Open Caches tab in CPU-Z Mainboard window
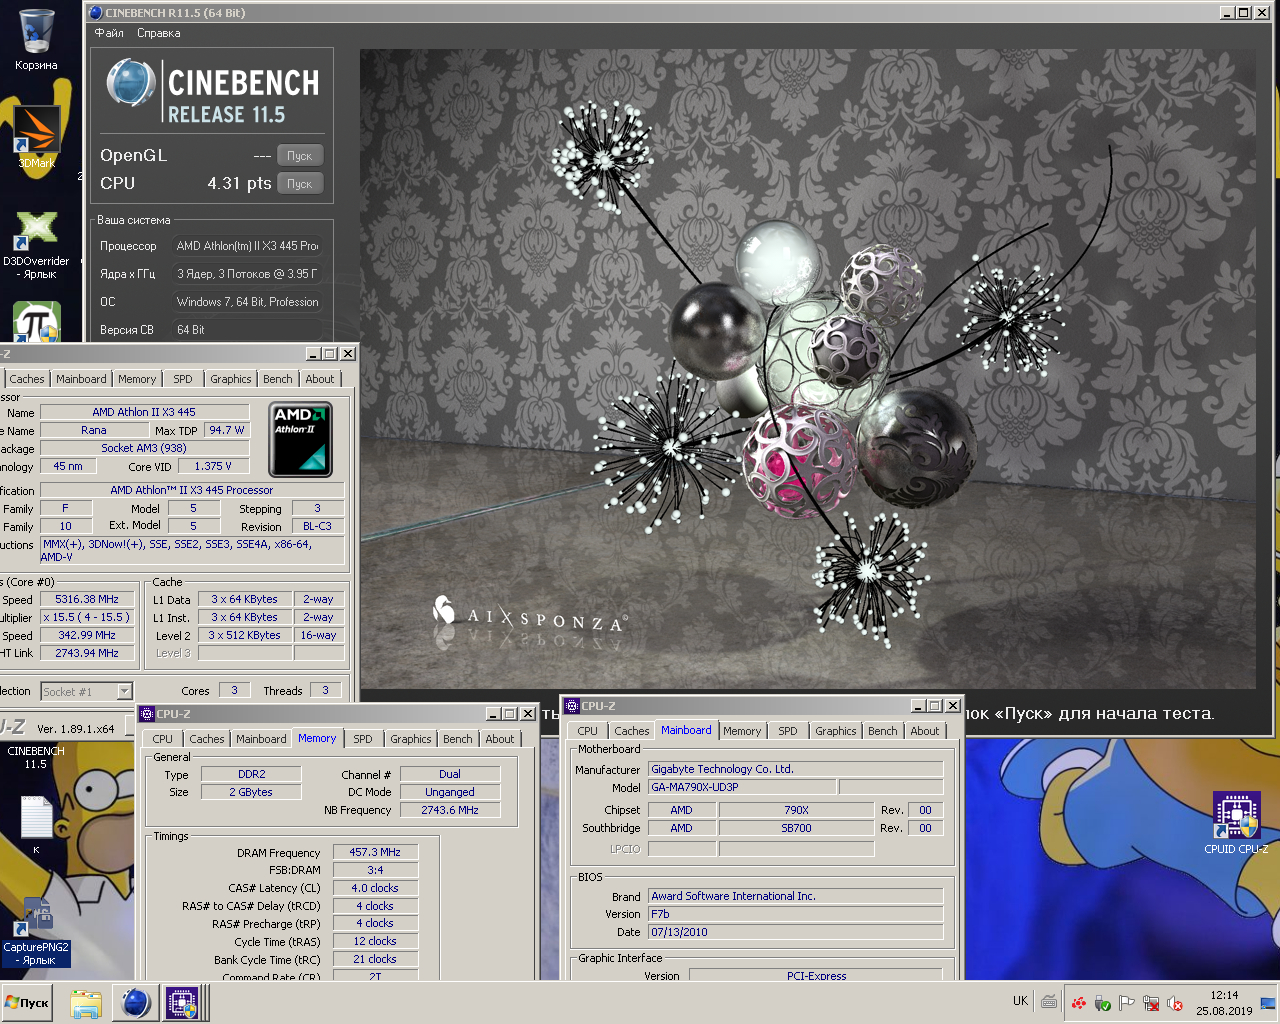Screen dimensions: 1280x1024 click(x=632, y=731)
